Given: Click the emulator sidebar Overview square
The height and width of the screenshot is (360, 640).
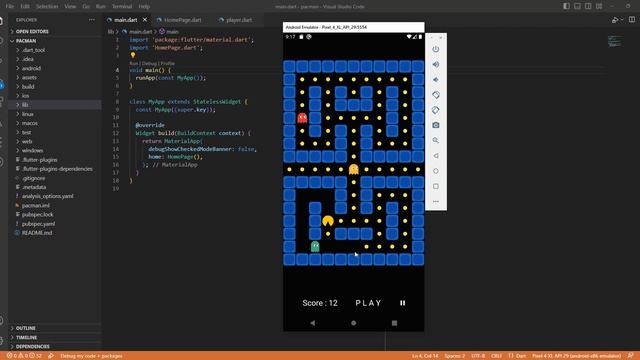Looking at the screenshot, I should pos(436,186).
